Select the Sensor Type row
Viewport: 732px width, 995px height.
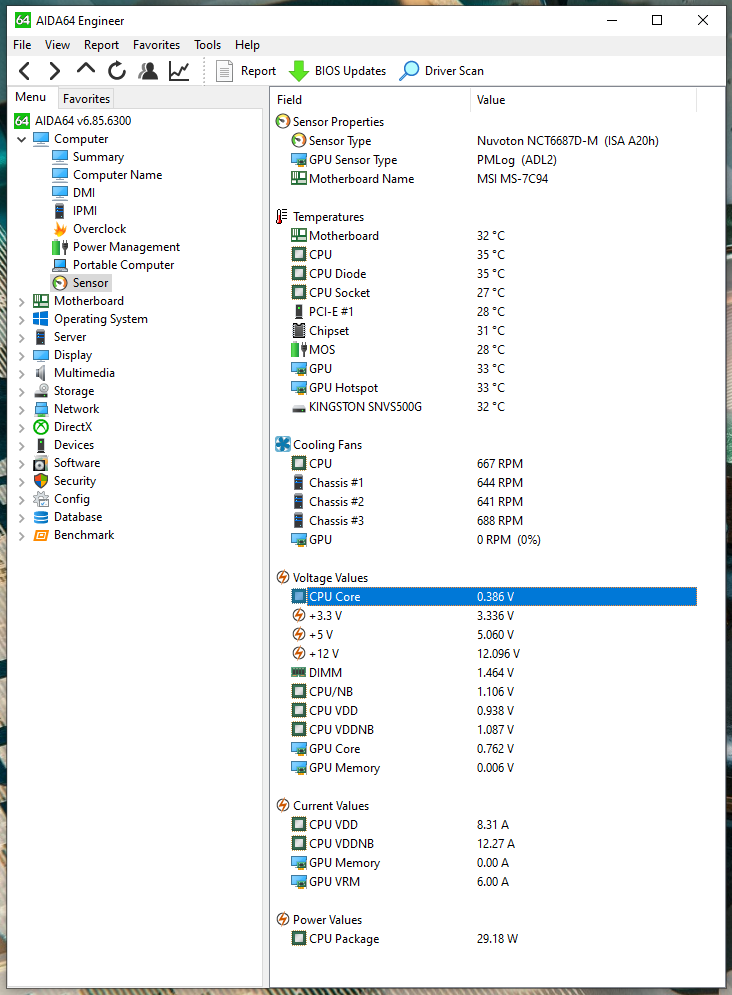(493, 141)
